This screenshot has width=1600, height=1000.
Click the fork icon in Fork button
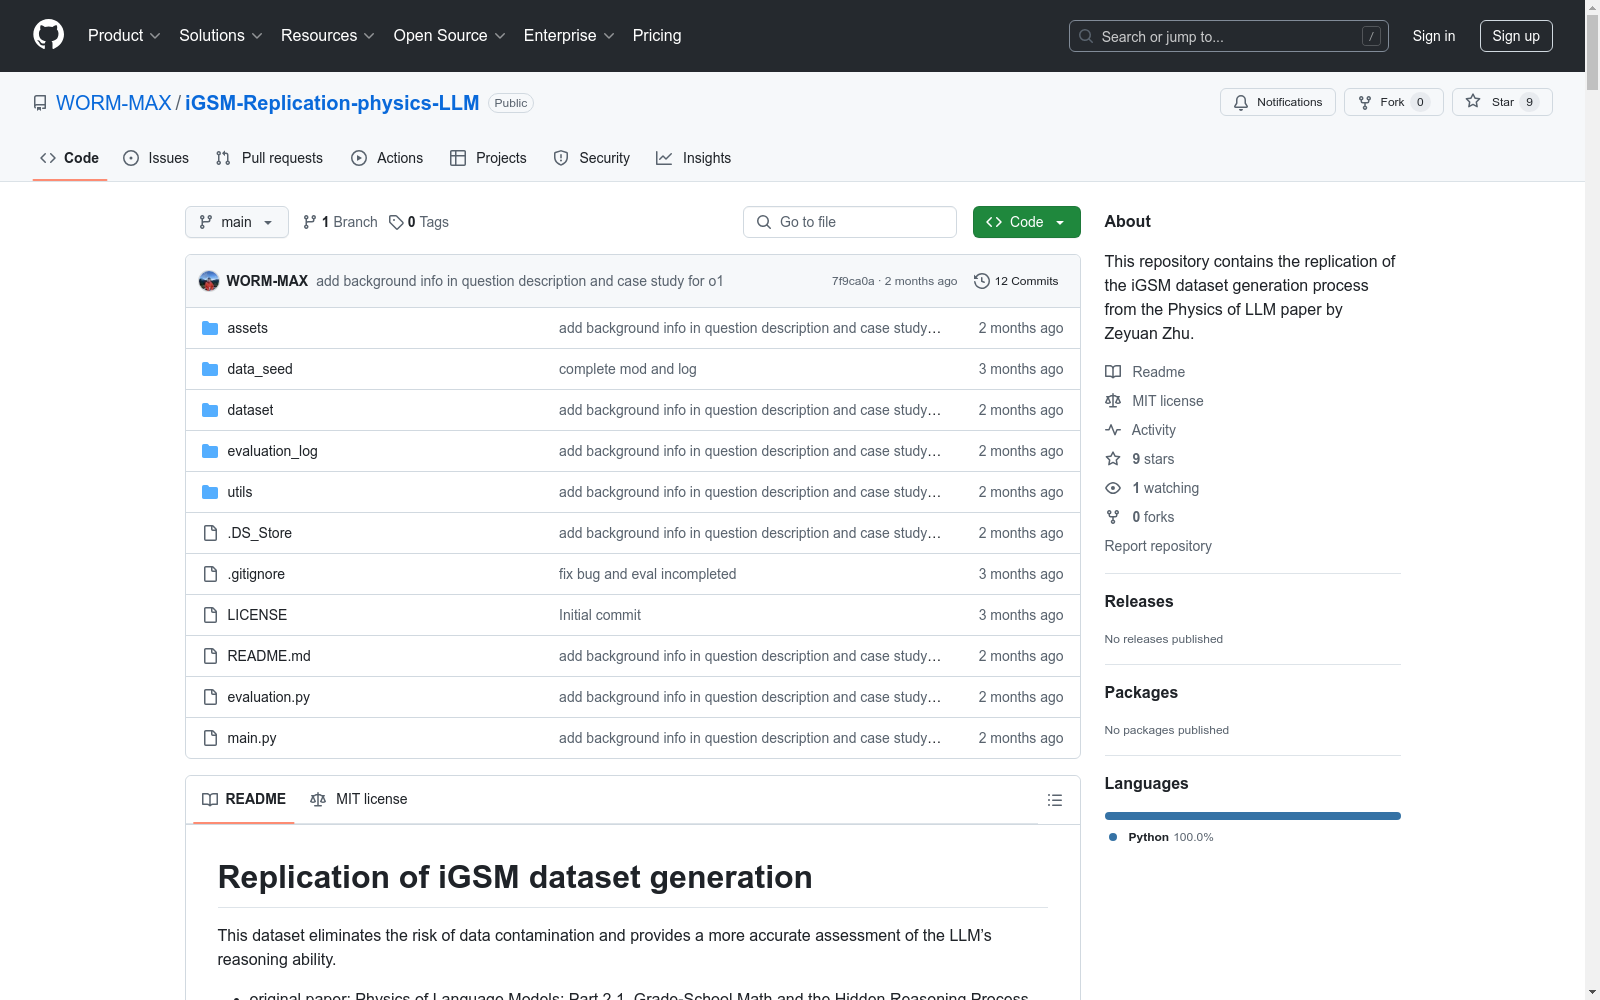coord(1365,102)
